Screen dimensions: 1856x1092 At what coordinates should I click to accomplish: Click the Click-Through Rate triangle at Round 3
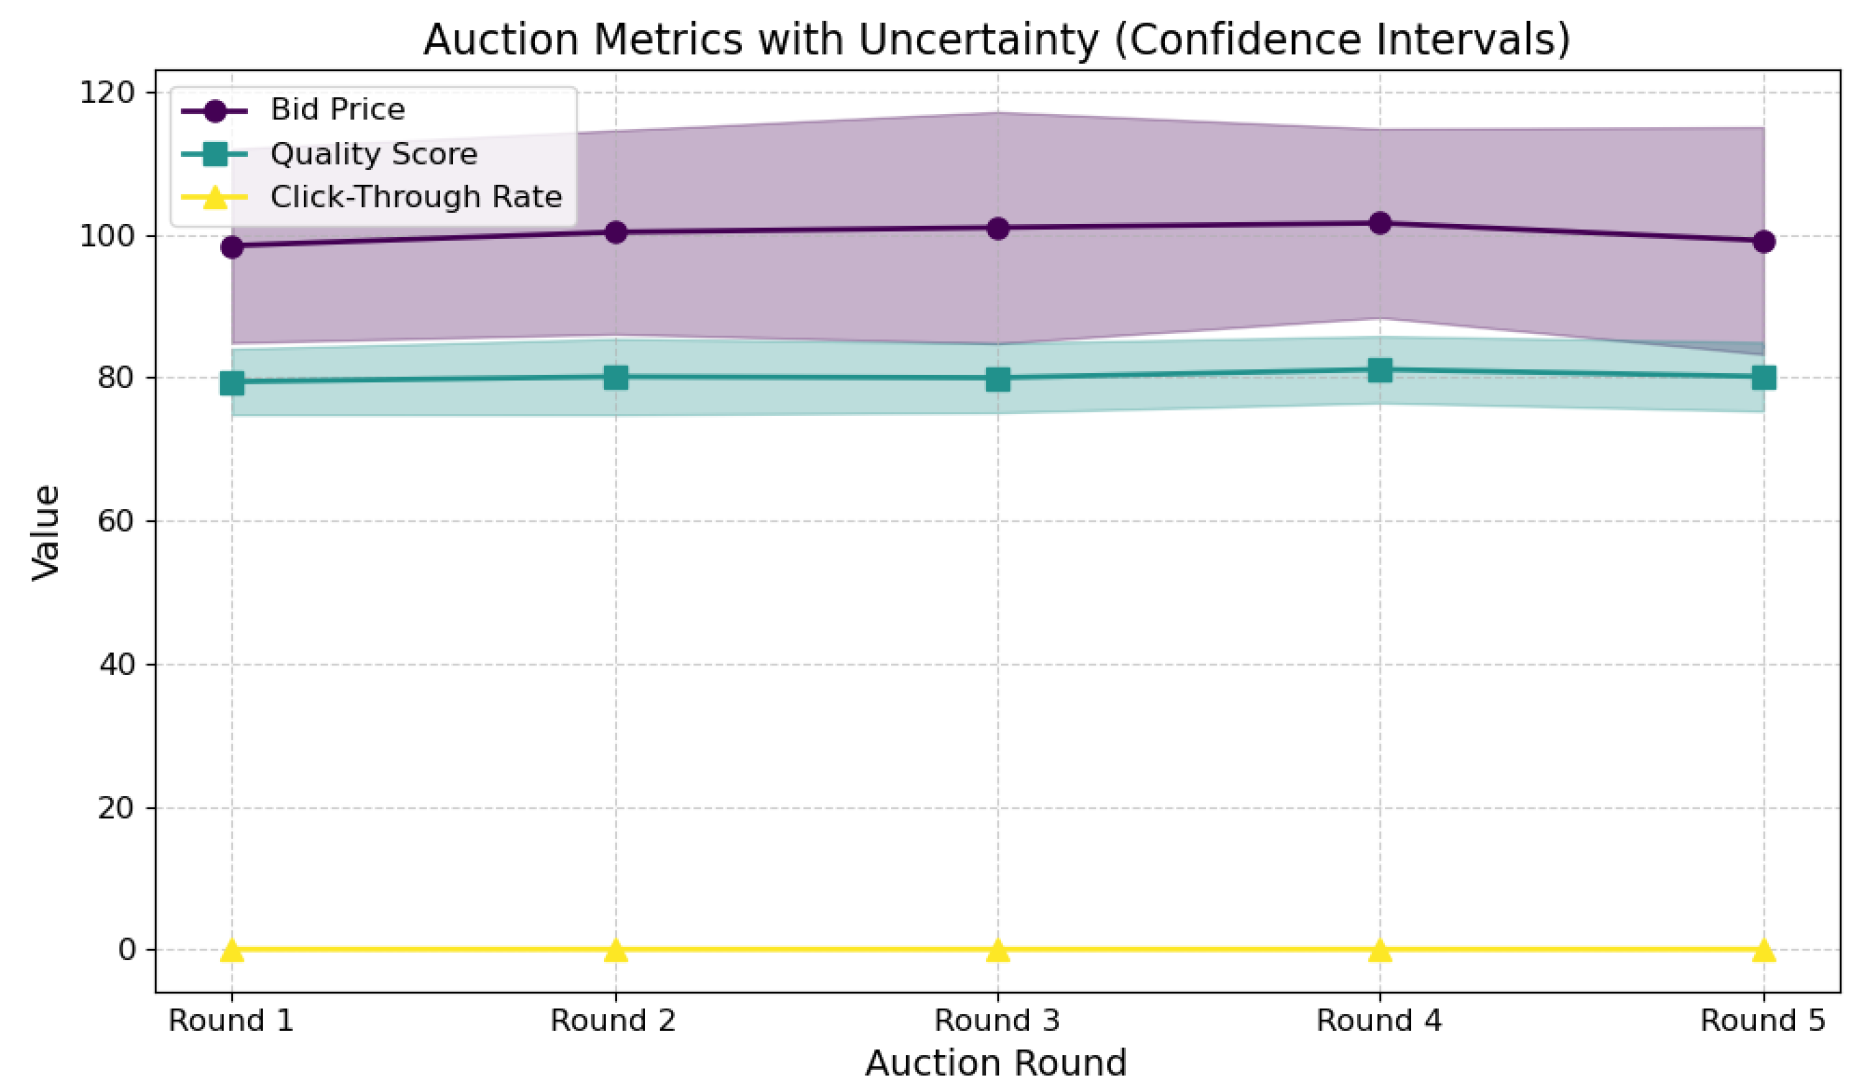[x=998, y=950]
